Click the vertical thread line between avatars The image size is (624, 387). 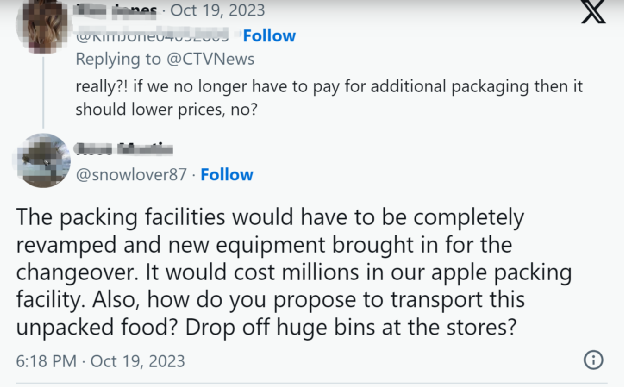pyautogui.click(x=43, y=93)
